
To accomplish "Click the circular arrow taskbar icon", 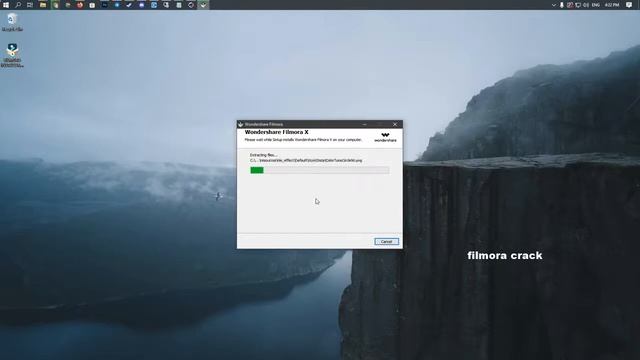I will pyautogui.click(x=191, y=5).
